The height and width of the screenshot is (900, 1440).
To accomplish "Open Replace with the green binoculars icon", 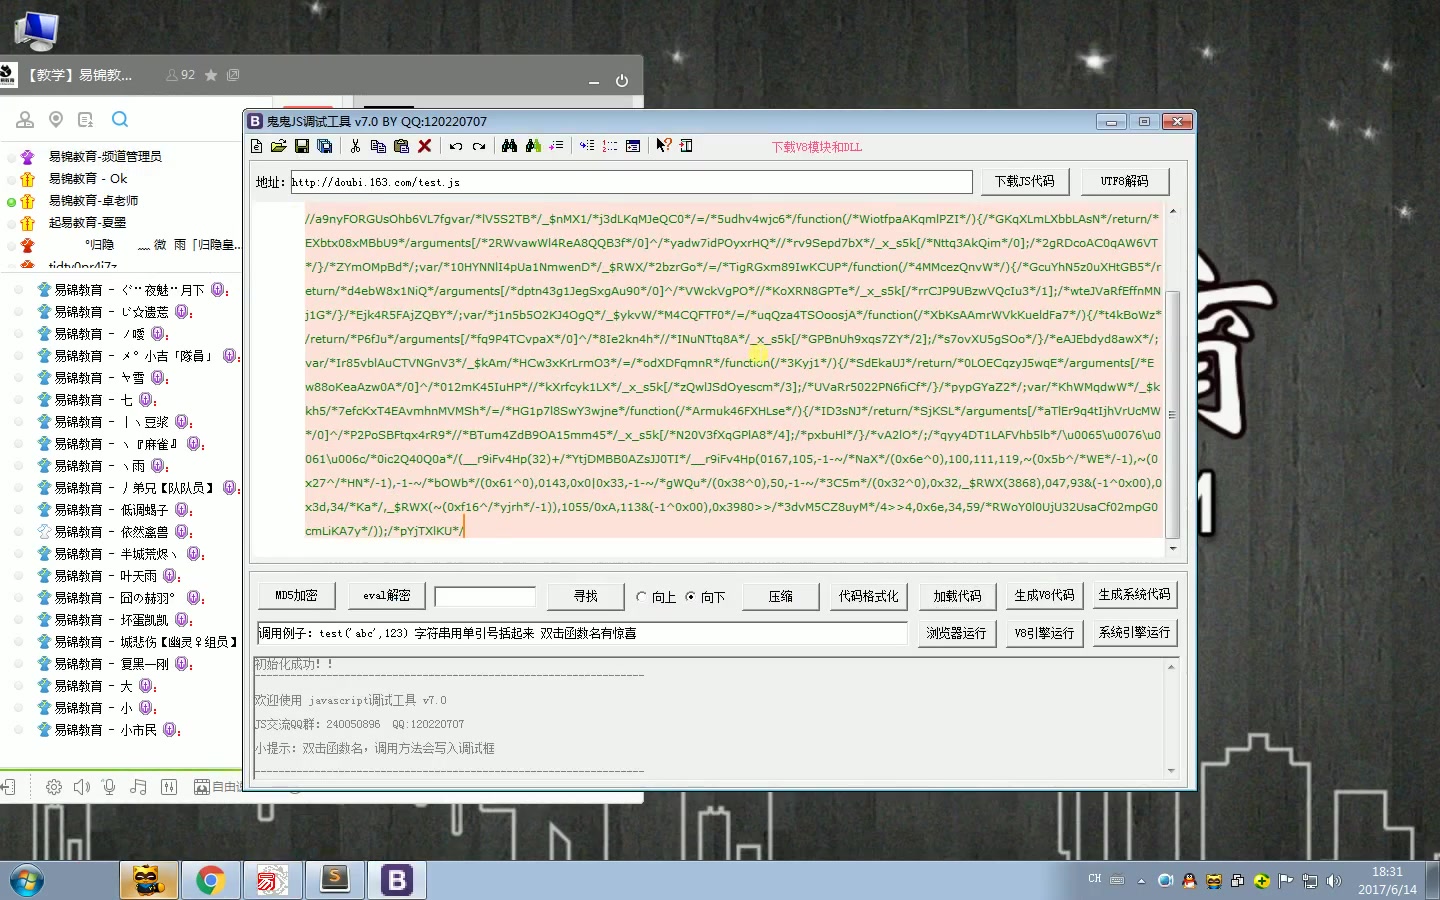I will 532,146.
